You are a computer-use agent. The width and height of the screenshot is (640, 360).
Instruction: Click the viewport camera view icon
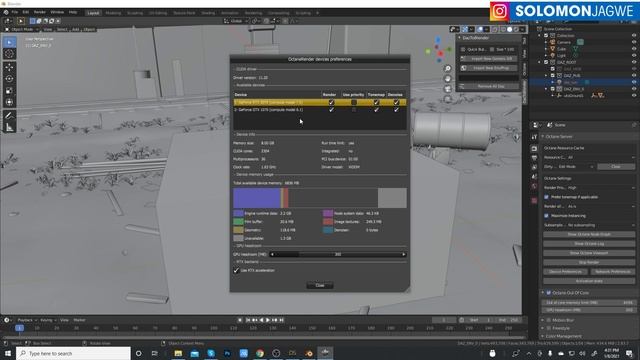(448, 89)
